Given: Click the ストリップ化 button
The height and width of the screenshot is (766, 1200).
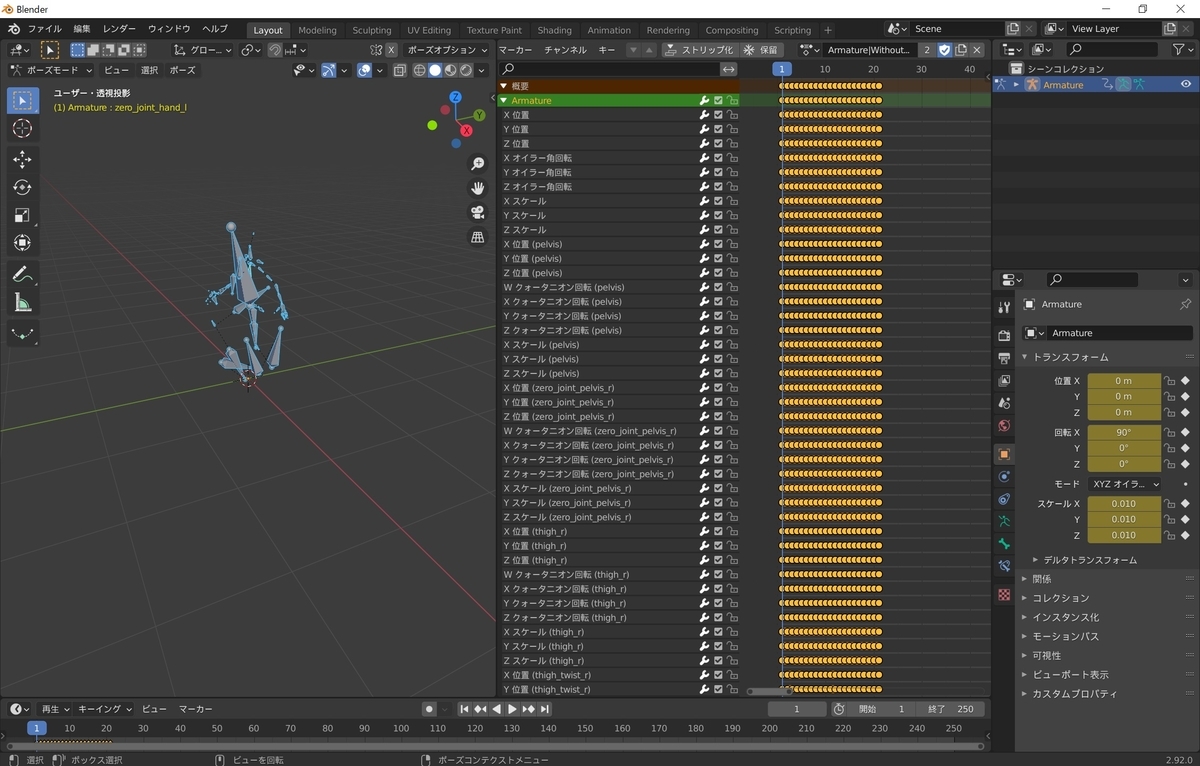Looking at the screenshot, I should (x=700, y=49).
